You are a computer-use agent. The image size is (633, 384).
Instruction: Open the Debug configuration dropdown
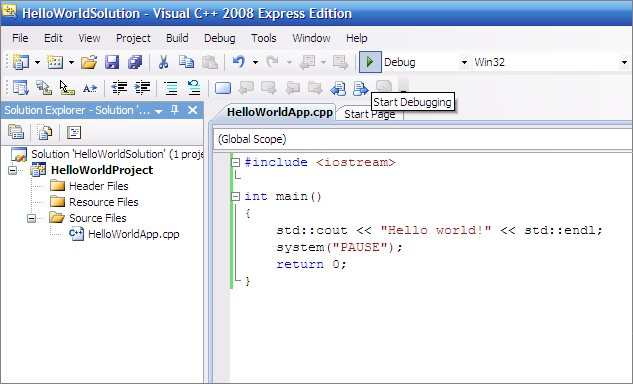coord(464,62)
